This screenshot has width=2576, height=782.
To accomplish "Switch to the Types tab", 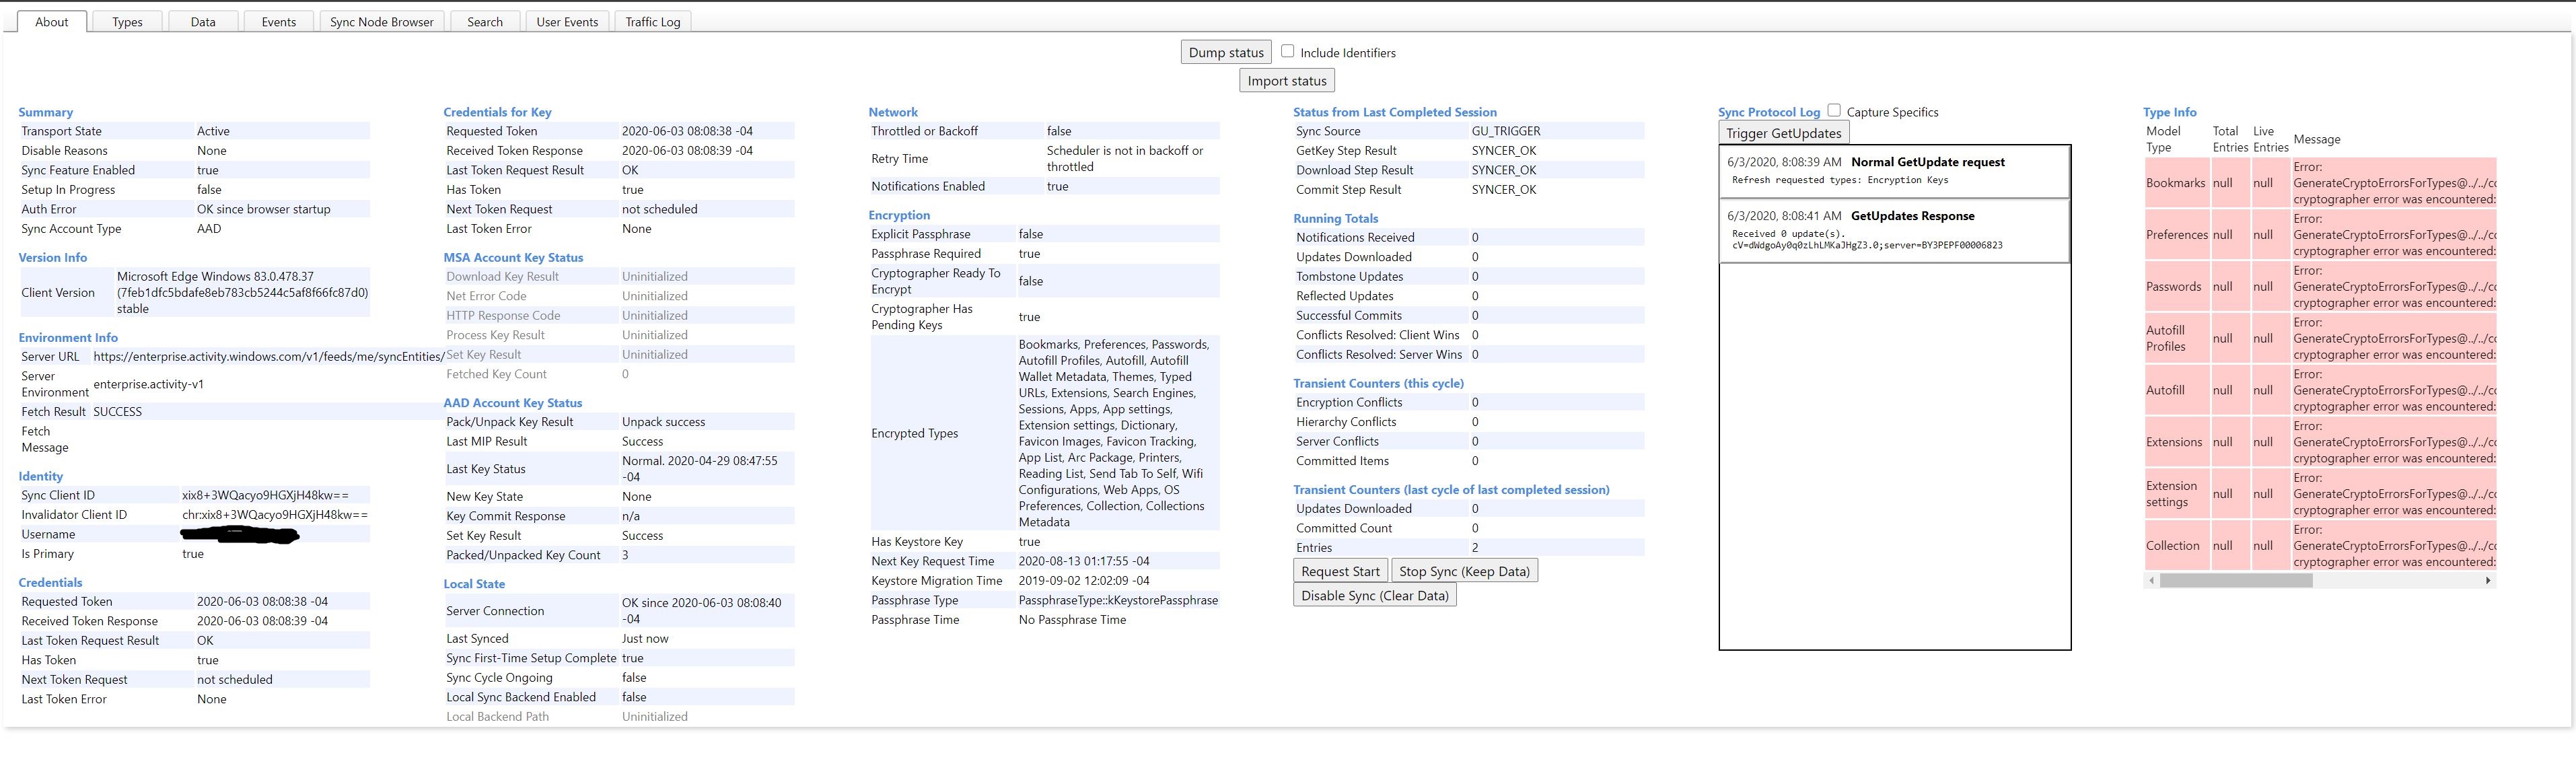I will pos(127,22).
